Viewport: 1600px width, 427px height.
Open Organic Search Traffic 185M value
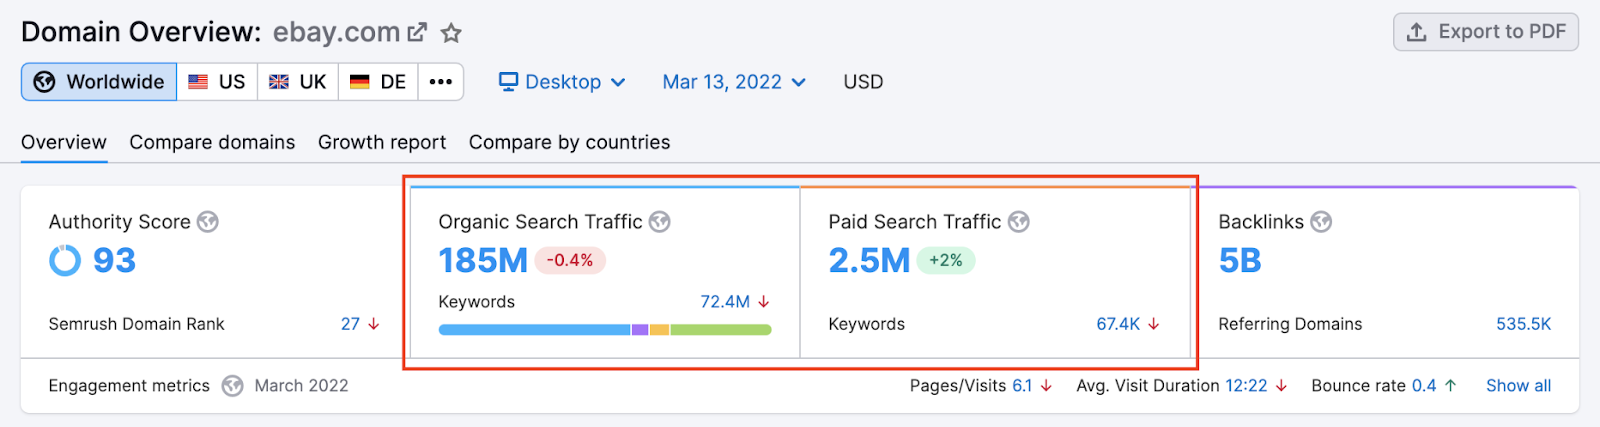pos(483,261)
